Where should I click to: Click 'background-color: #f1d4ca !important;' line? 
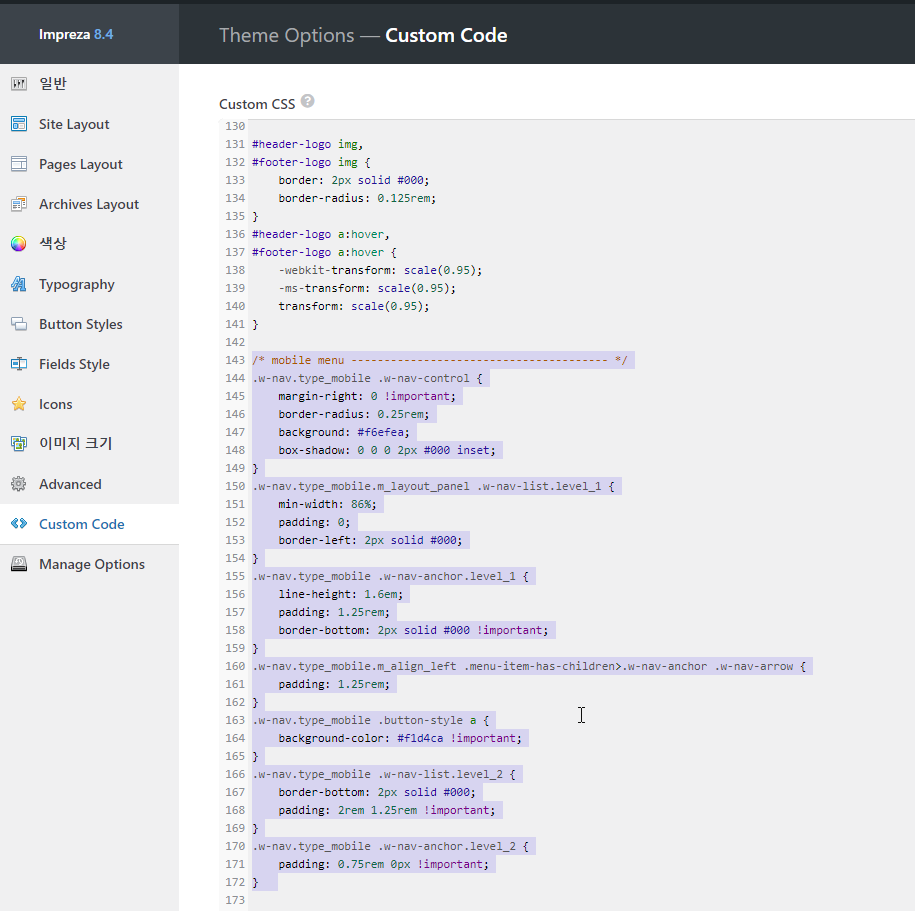(x=400, y=738)
